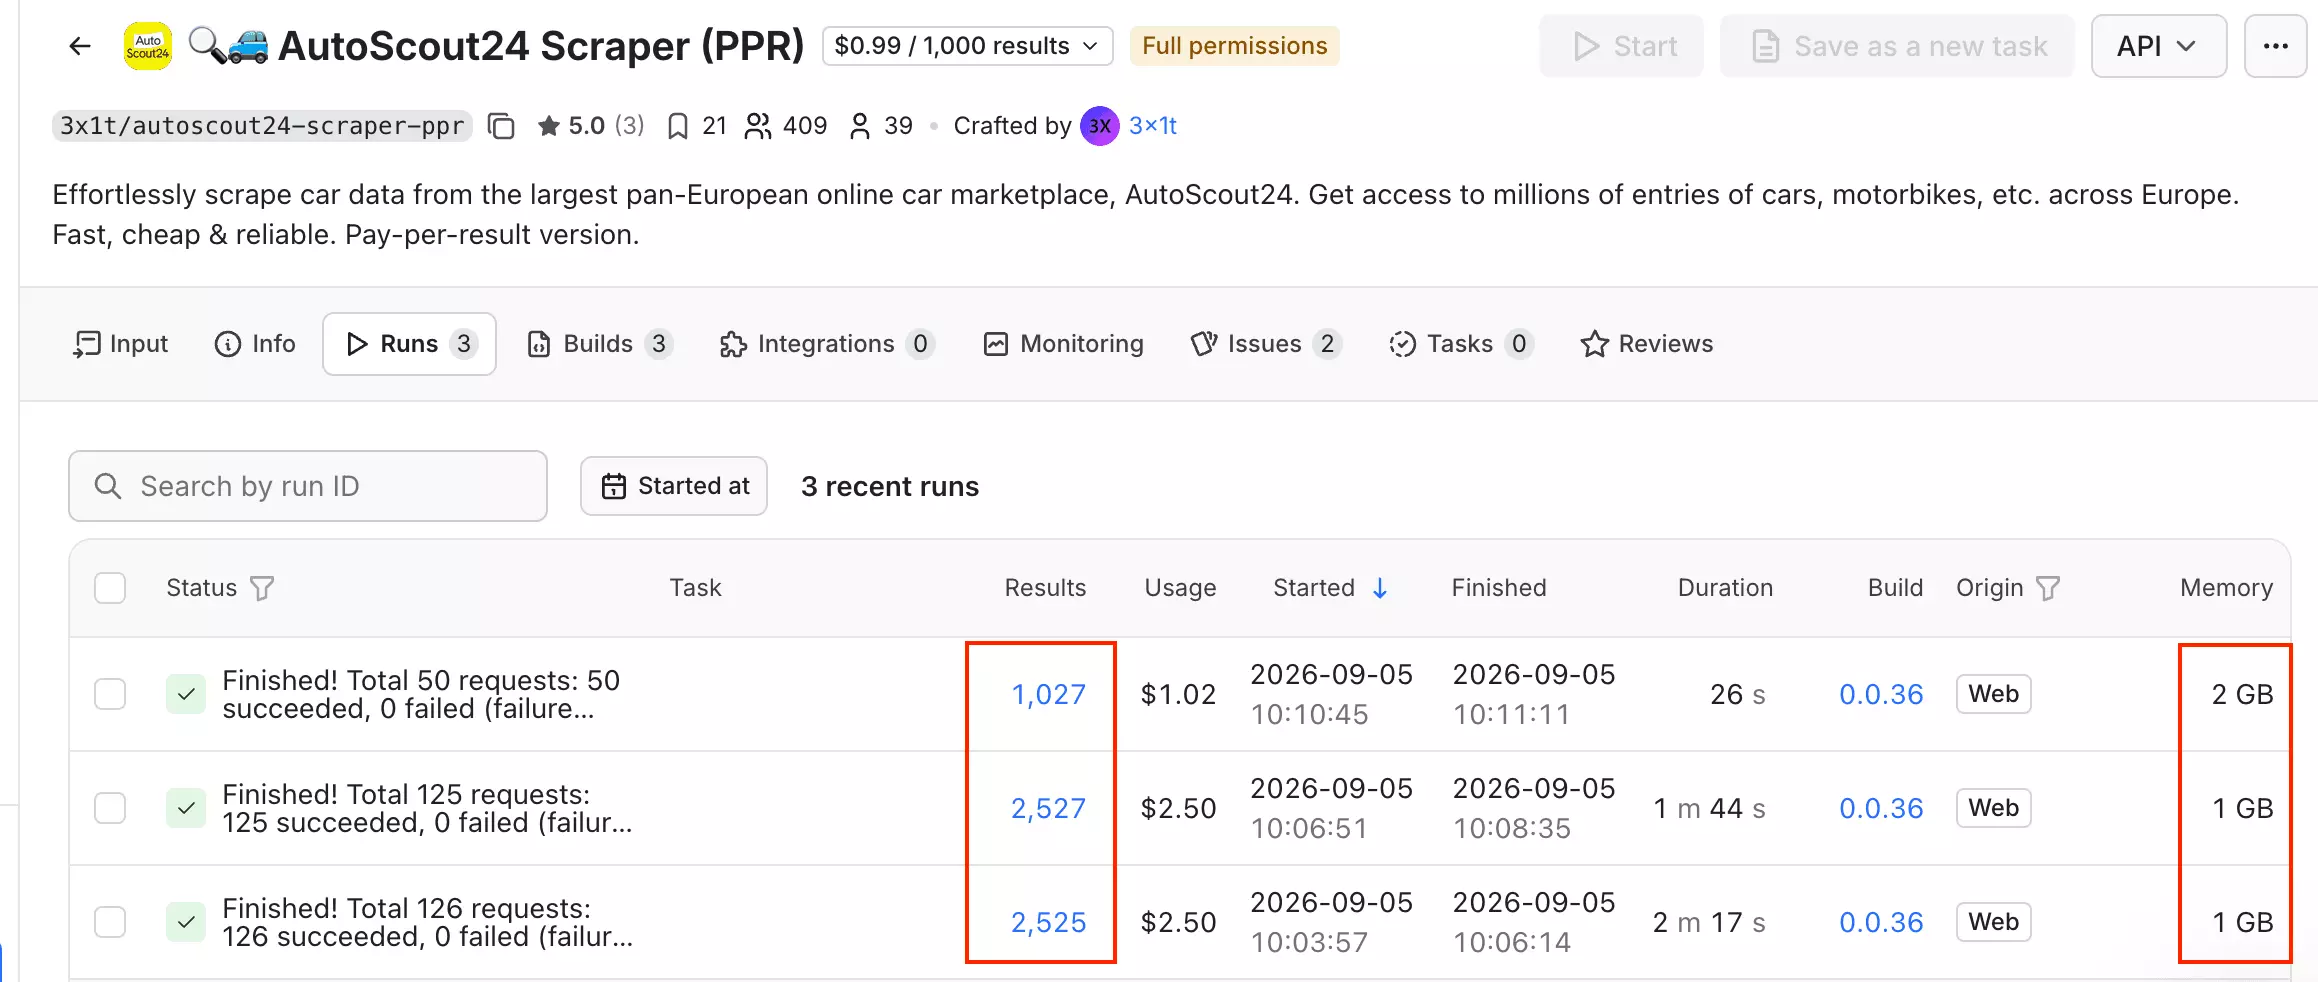Open the Builds tab
The image size is (2318, 982).
coord(599,344)
